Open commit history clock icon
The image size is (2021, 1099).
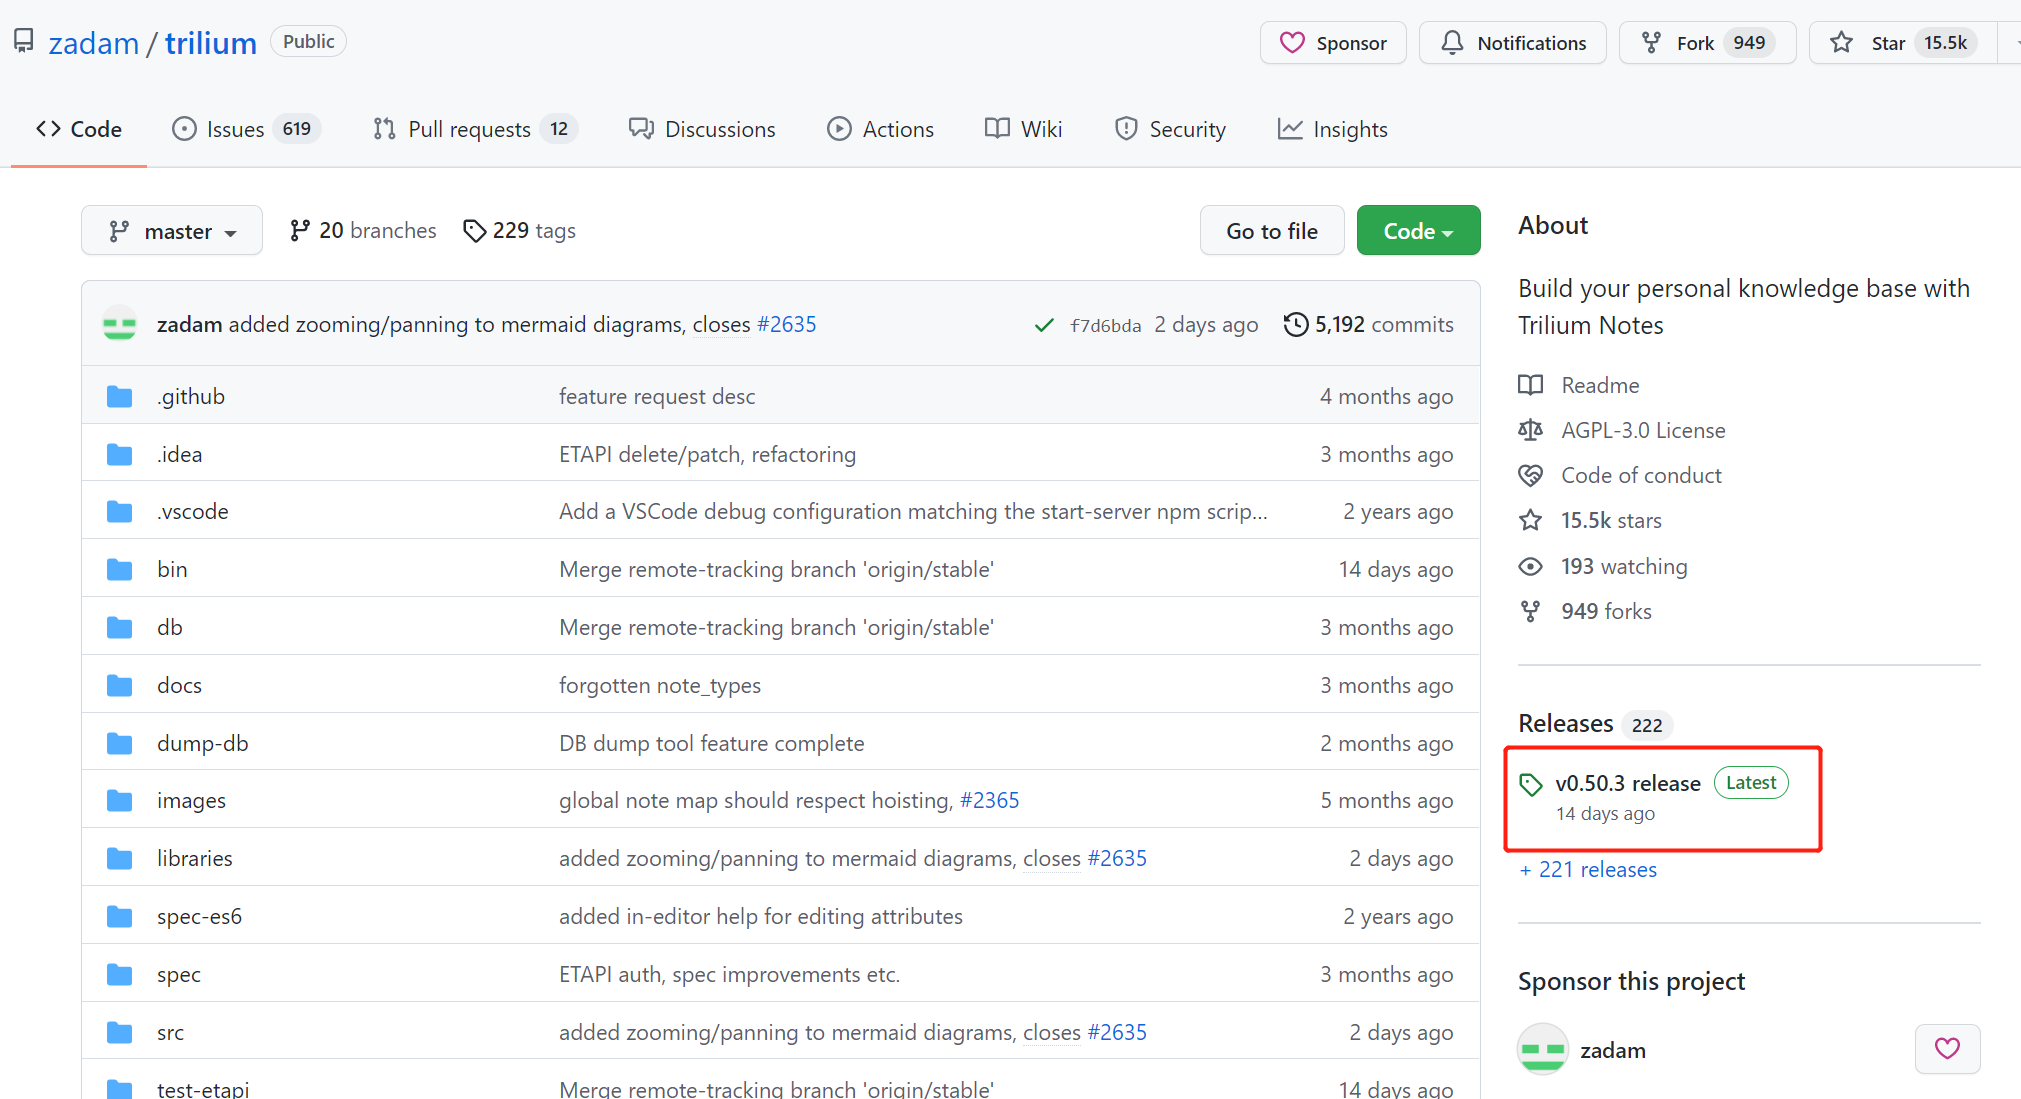pos(1296,324)
